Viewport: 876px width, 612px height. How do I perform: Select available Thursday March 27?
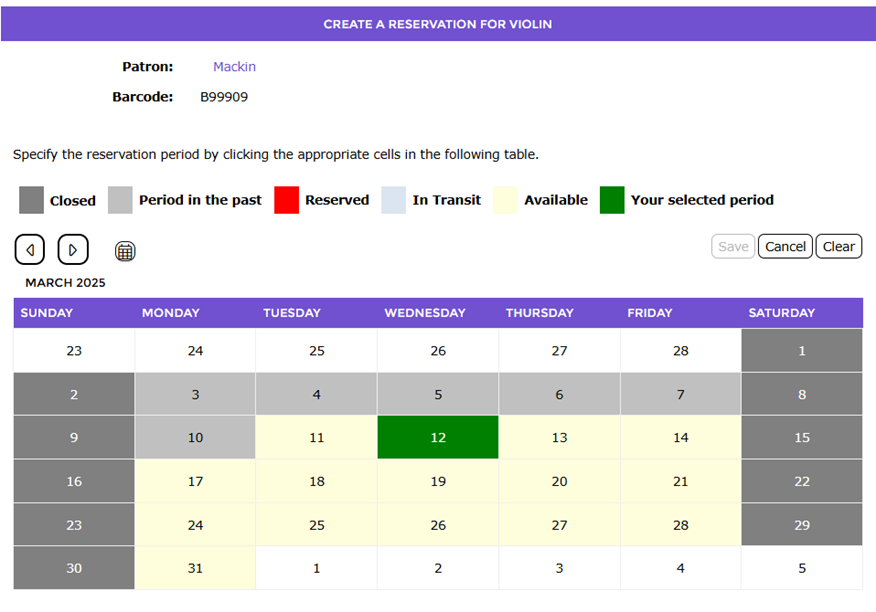(x=559, y=525)
